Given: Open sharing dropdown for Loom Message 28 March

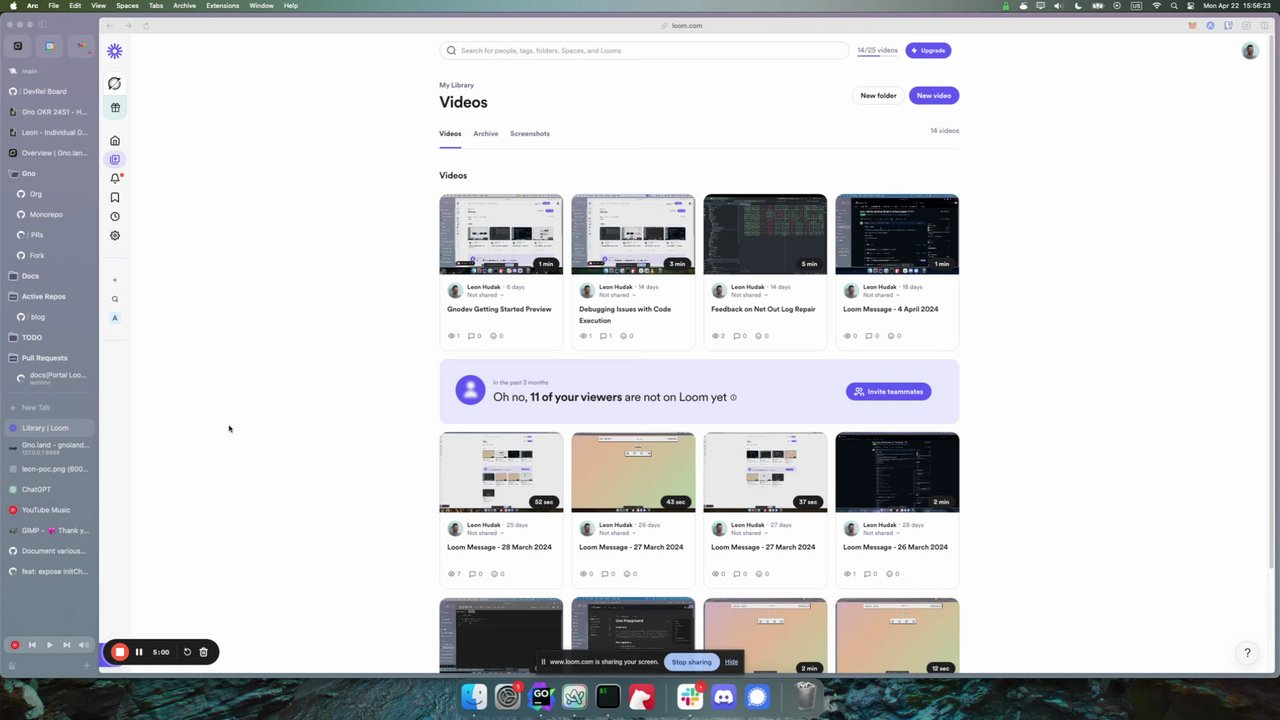Looking at the screenshot, I should (484, 533).
